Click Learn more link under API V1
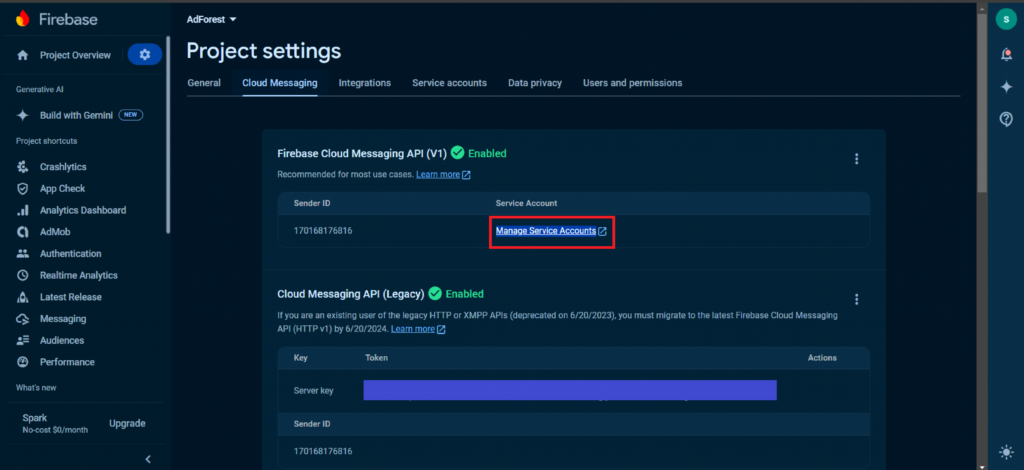Viewport: 1024px width, 470px height. 438,175
